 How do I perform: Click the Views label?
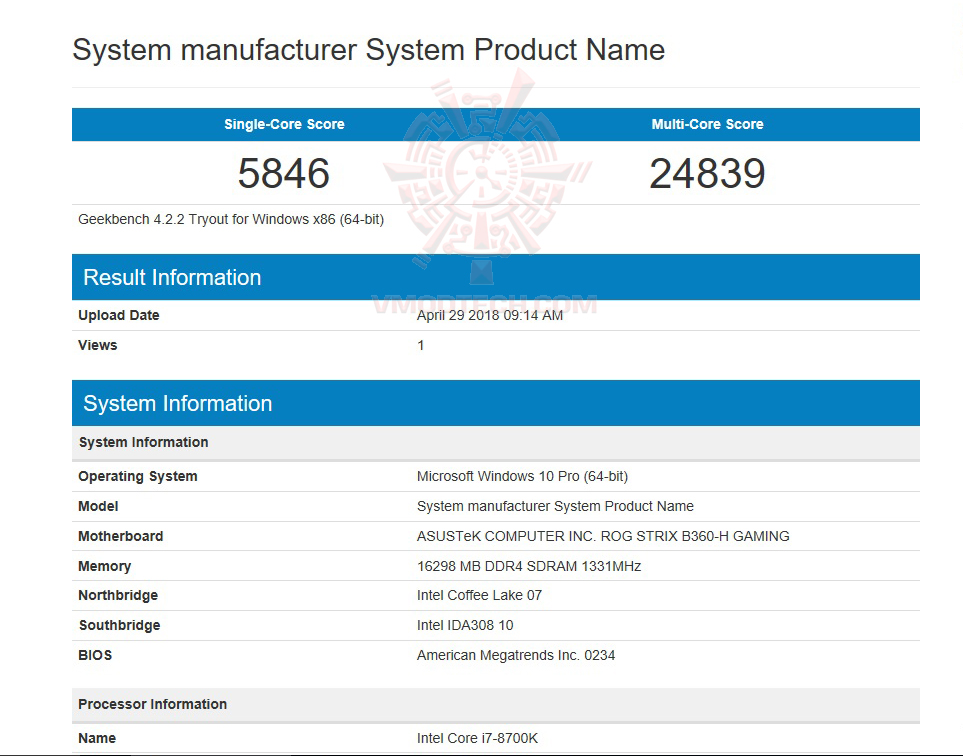[98, 345]
